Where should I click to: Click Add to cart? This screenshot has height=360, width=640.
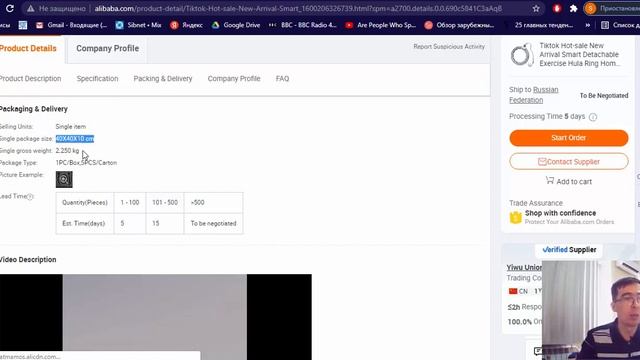pos(569,181)
